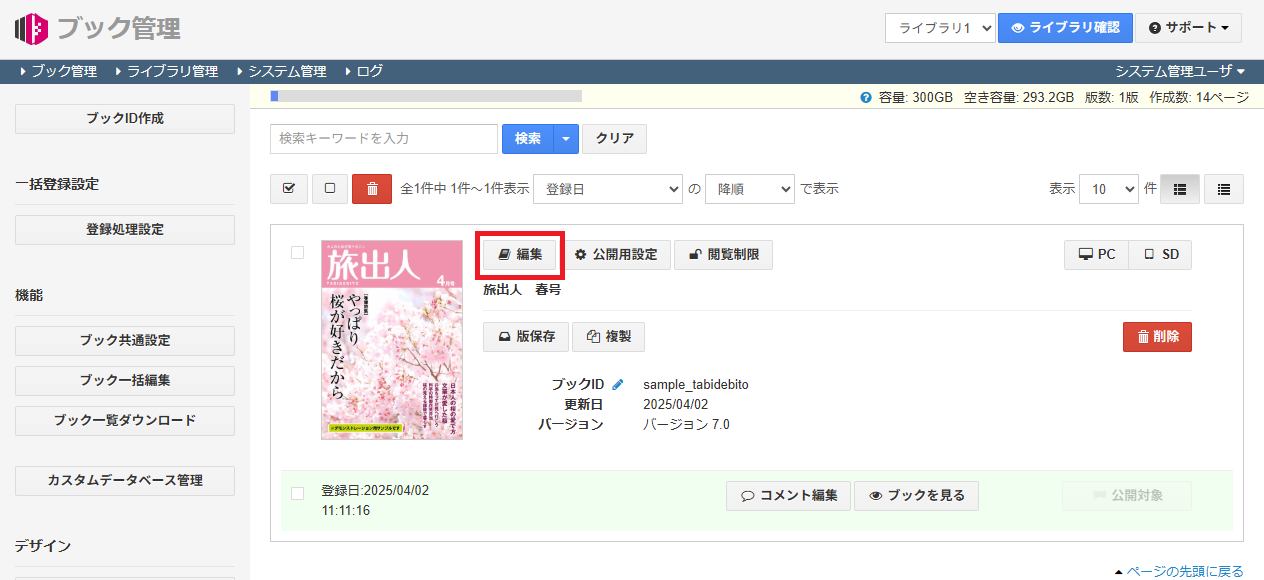Click the select-all checkmark icon button
The image size is (1264, 580).
pyautogui.click(x=289, y=188)
